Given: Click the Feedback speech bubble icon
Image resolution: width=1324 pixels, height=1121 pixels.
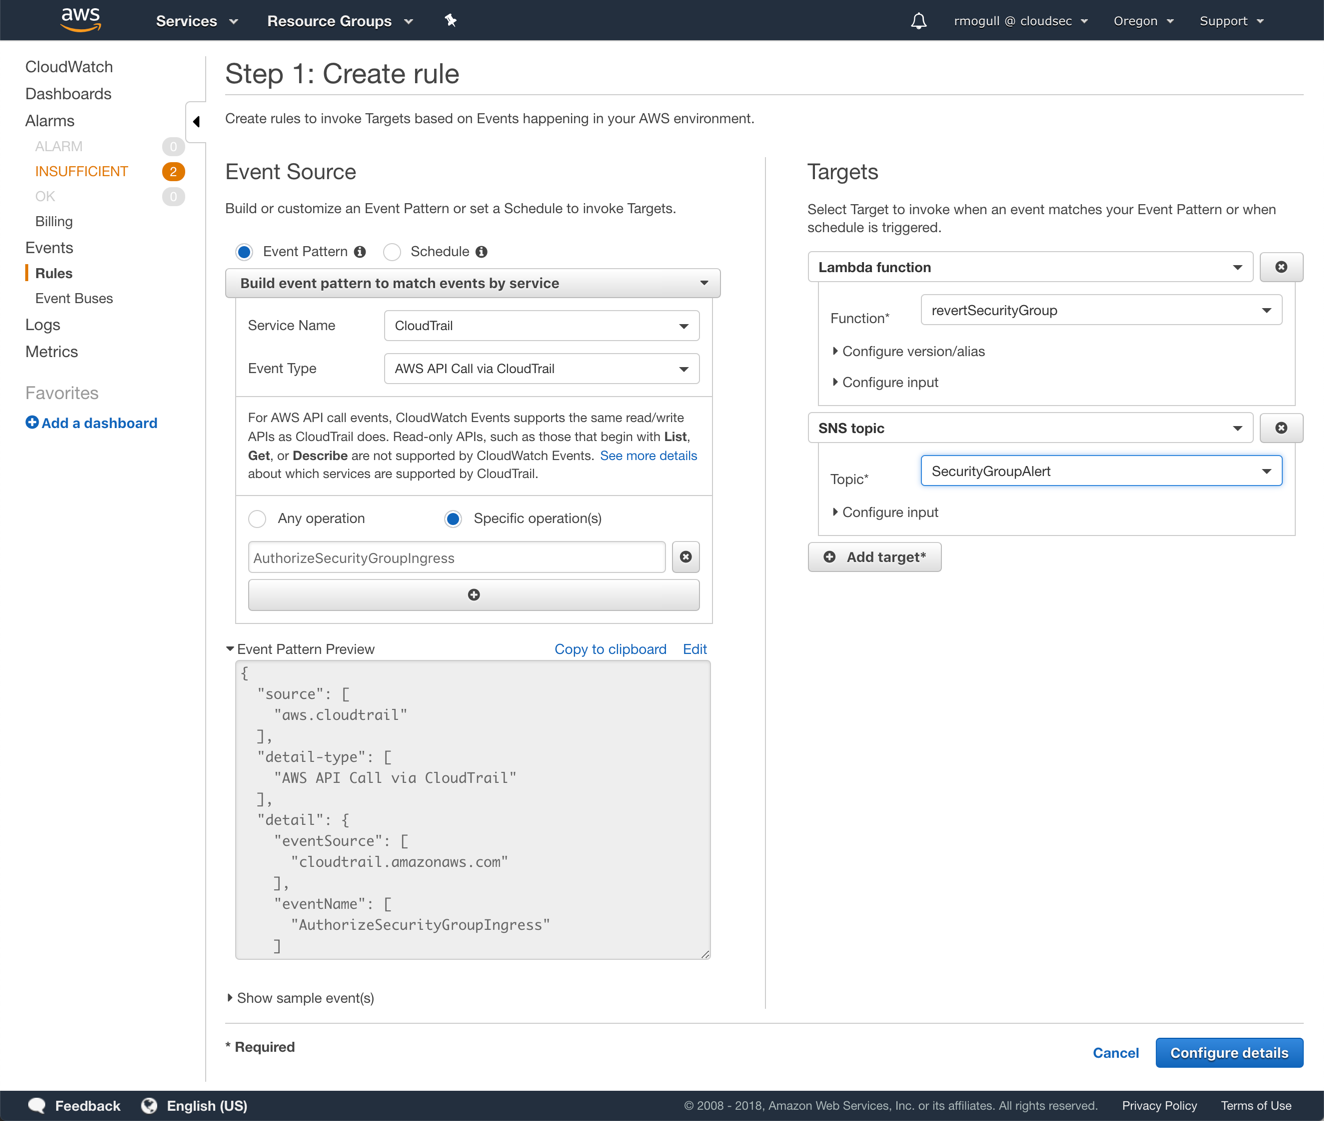Looking at the screenshot, I should click(x=37, y=1105).
